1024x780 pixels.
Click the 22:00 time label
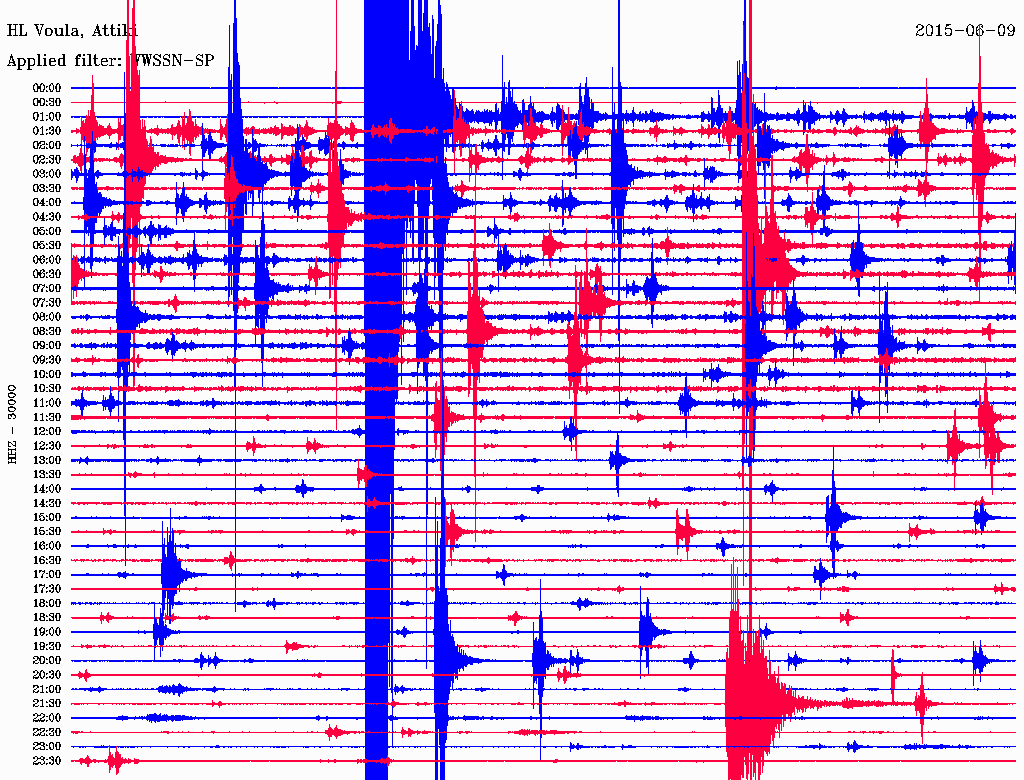tap(47, 718)
